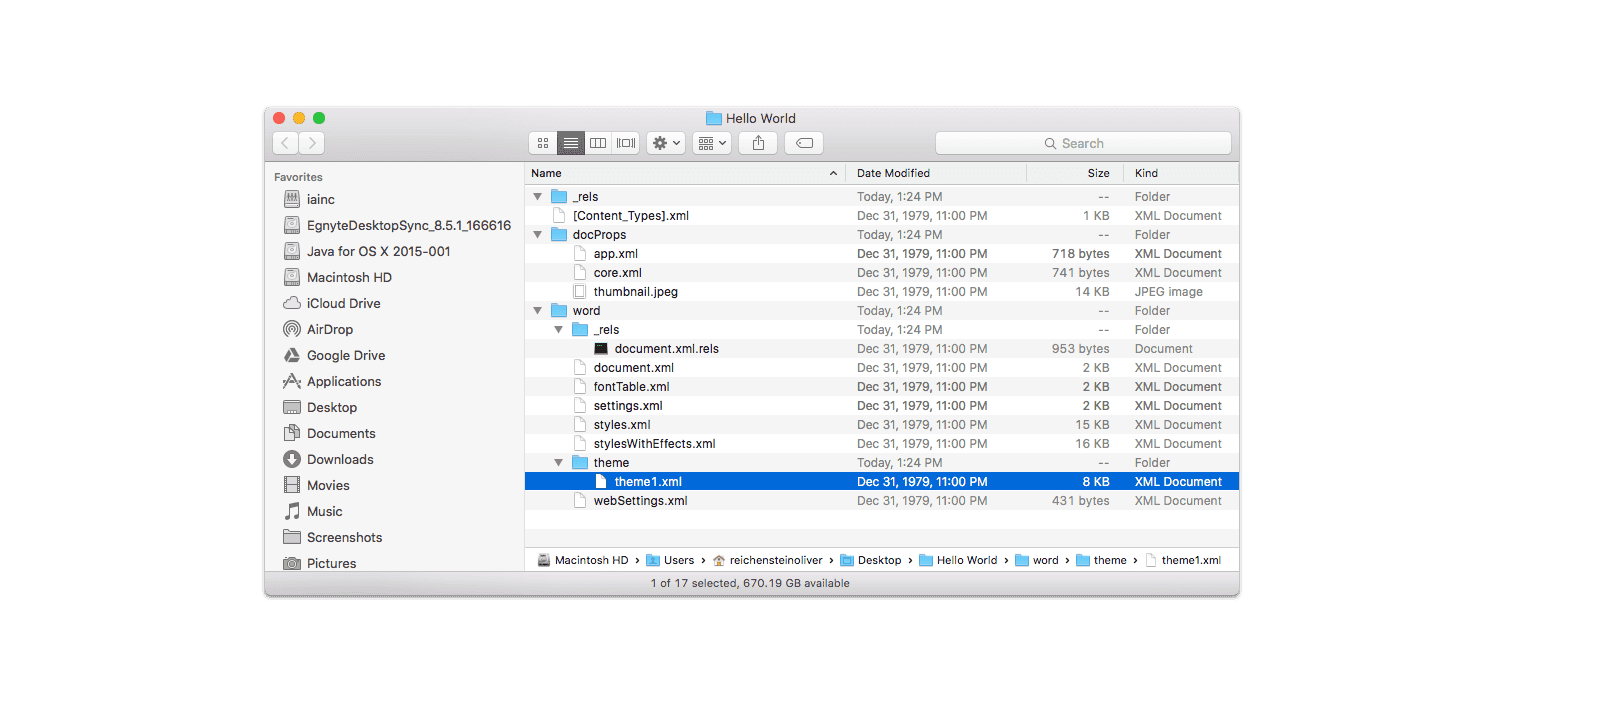Switch to icon view in toolbar
Image resolution: width=1600 pixels, height=701 pixels.
tap(543, 143)
